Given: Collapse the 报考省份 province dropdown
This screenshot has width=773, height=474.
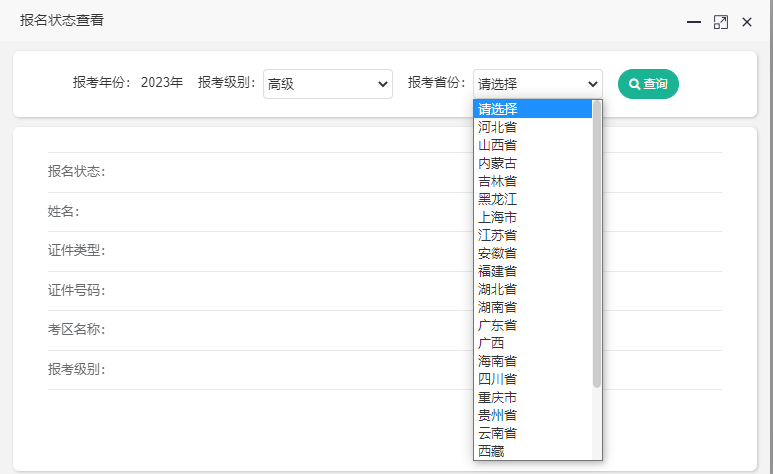Looking at the screenshot, I should point(538,84).
